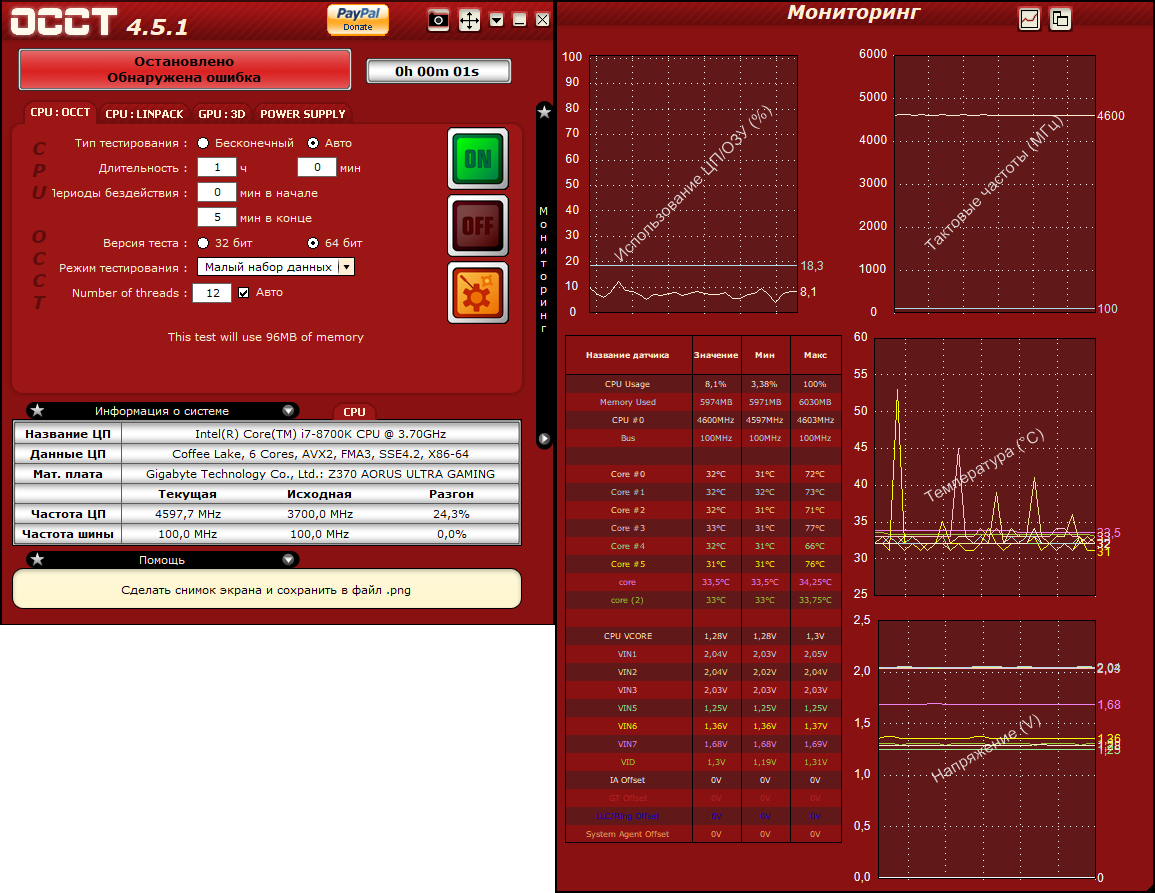Click the PayPal Donate button
Image resolution: width=1155 pixels, height=893 pixels.
pyautogui.click(x=358, y=19)
